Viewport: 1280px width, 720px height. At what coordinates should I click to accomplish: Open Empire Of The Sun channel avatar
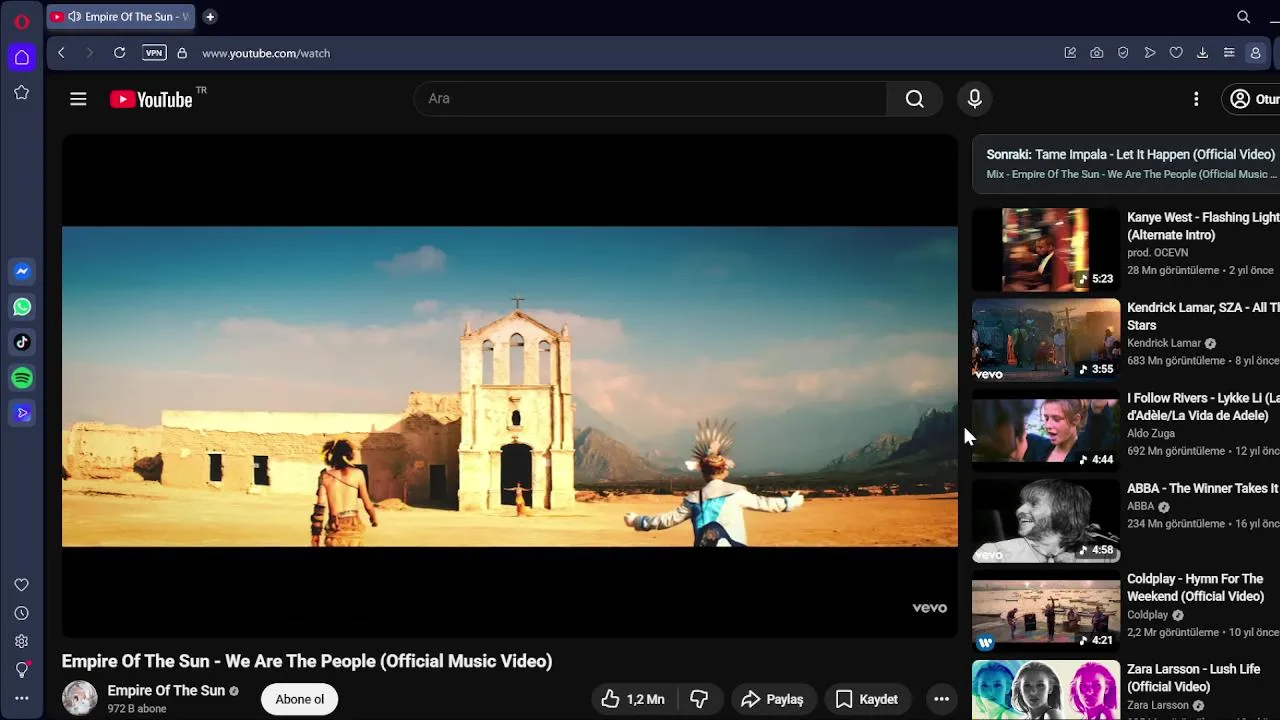tap(80, 698)
